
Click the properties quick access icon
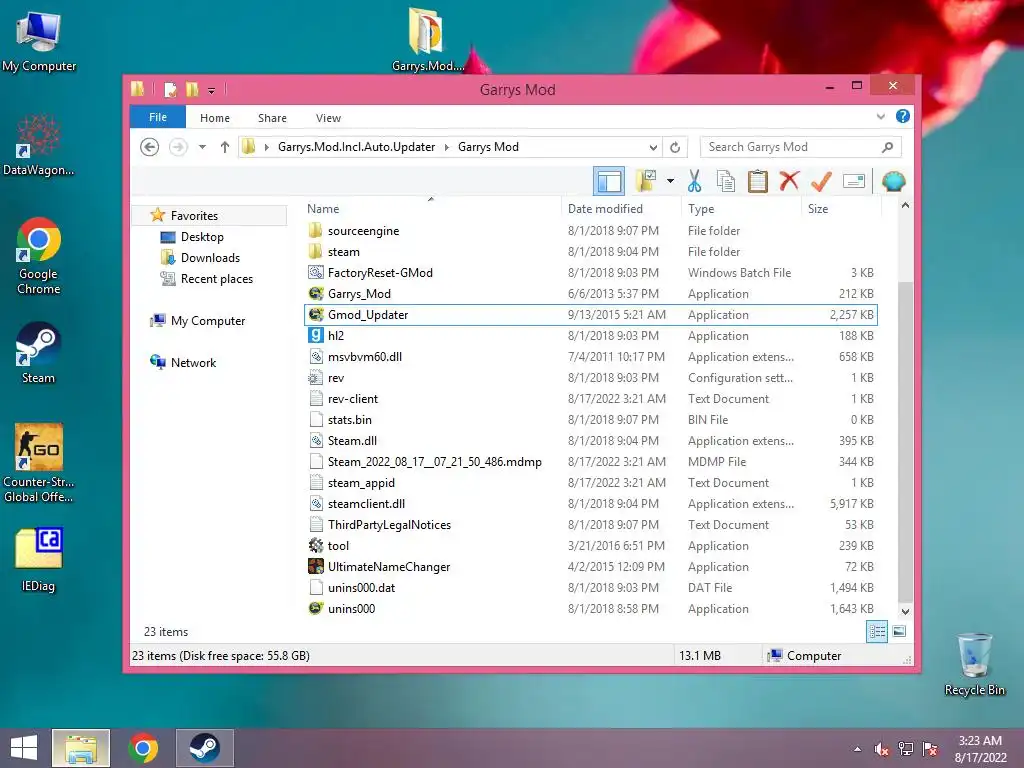[x=170, y=89]
